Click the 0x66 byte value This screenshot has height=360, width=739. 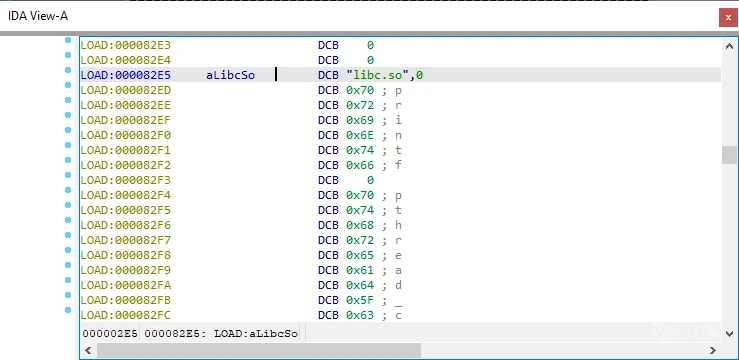tap(360, 165)
